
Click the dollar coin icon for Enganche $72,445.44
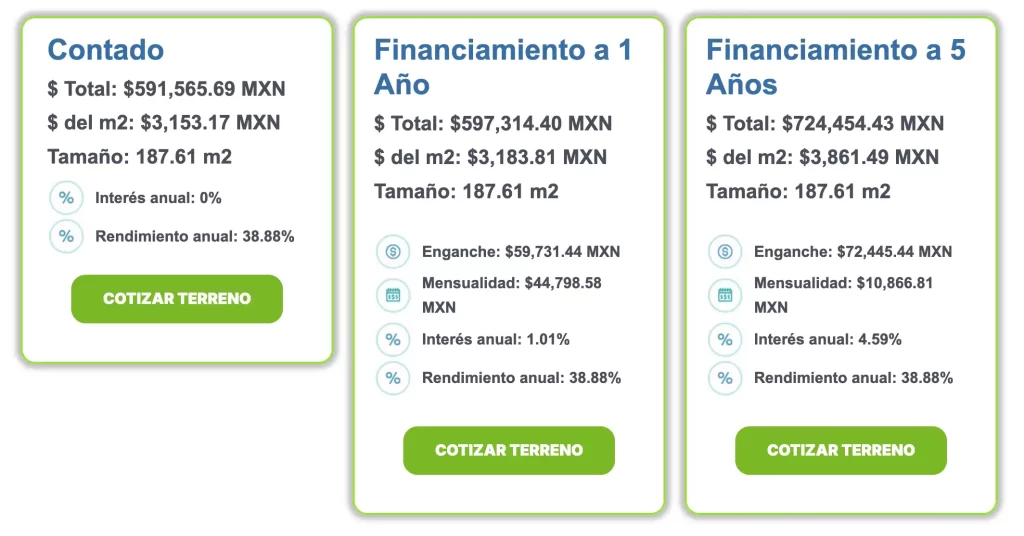click(x=725, y=251)
